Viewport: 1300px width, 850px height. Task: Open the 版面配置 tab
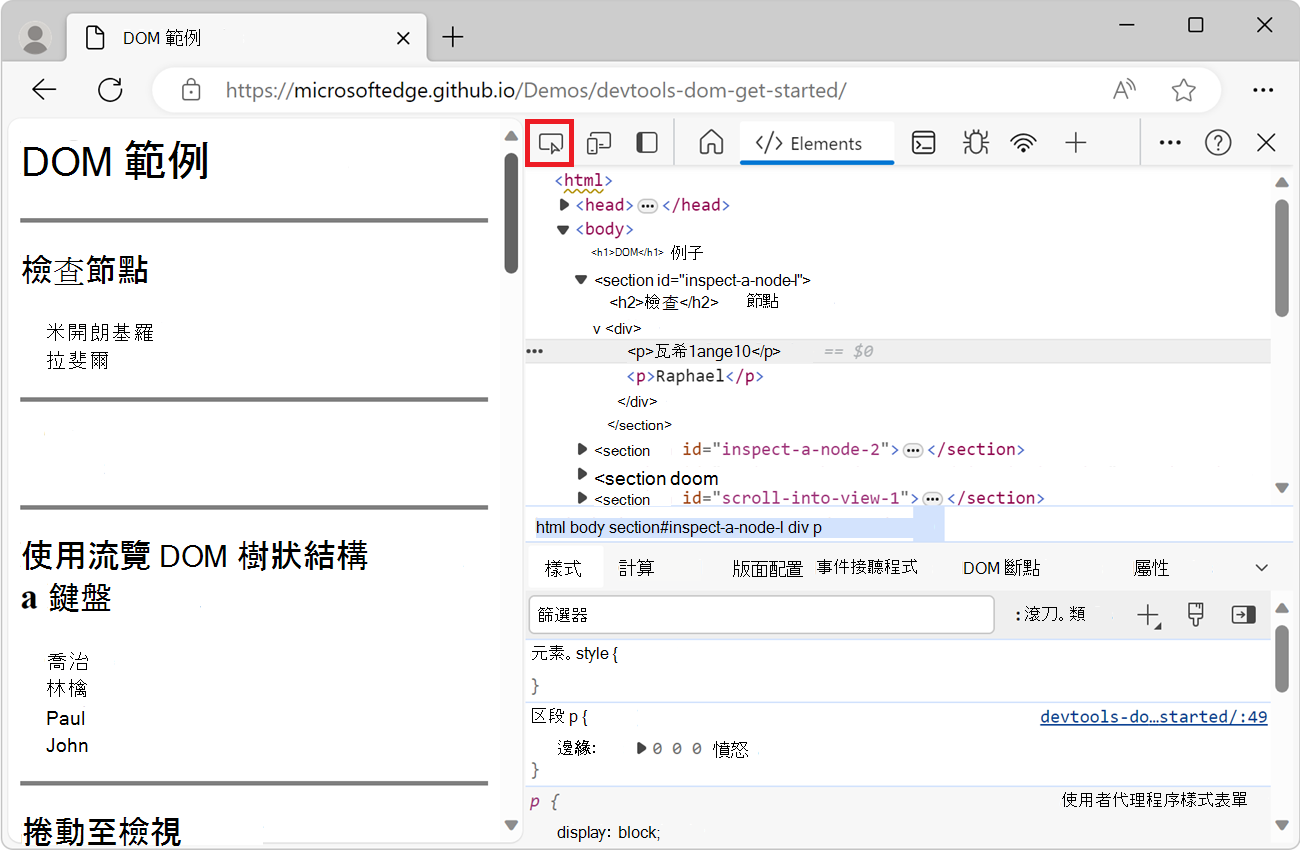[x=767, y=568]
